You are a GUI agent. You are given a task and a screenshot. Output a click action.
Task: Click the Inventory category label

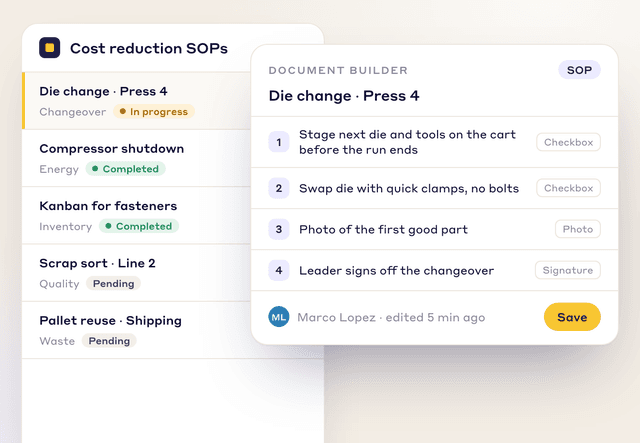click(66, 226)
